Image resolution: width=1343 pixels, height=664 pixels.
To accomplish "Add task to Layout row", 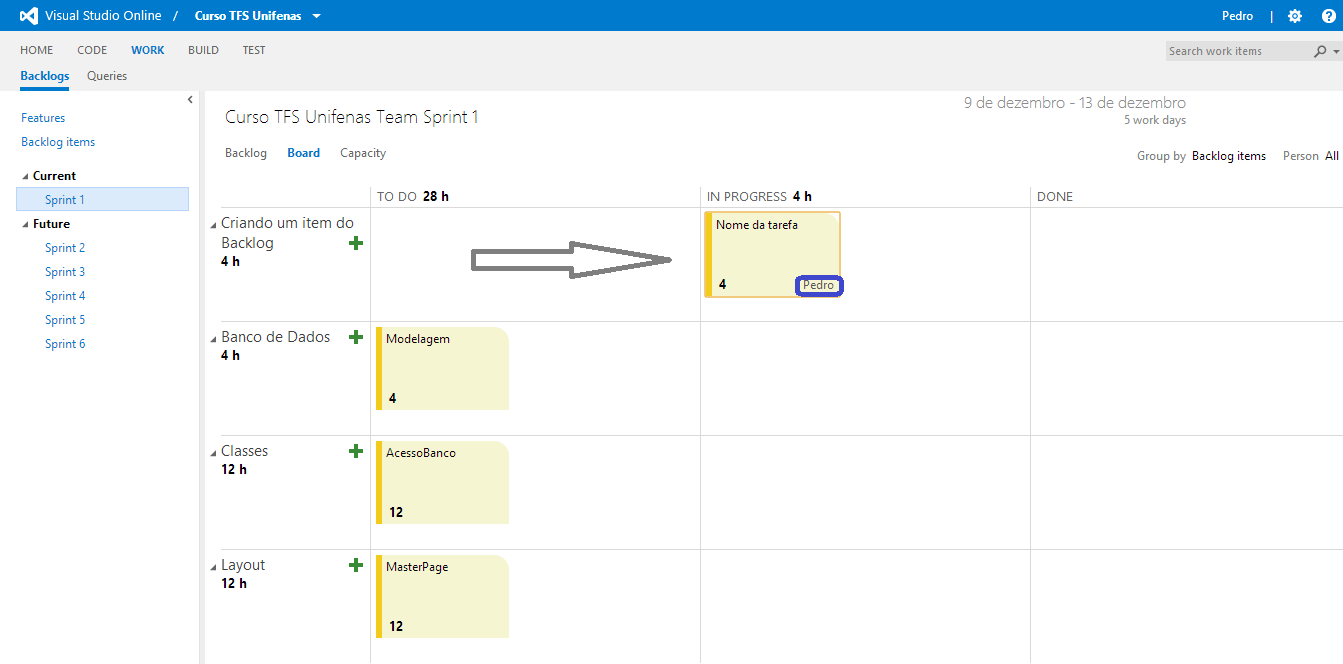I will tap(356, 565).
